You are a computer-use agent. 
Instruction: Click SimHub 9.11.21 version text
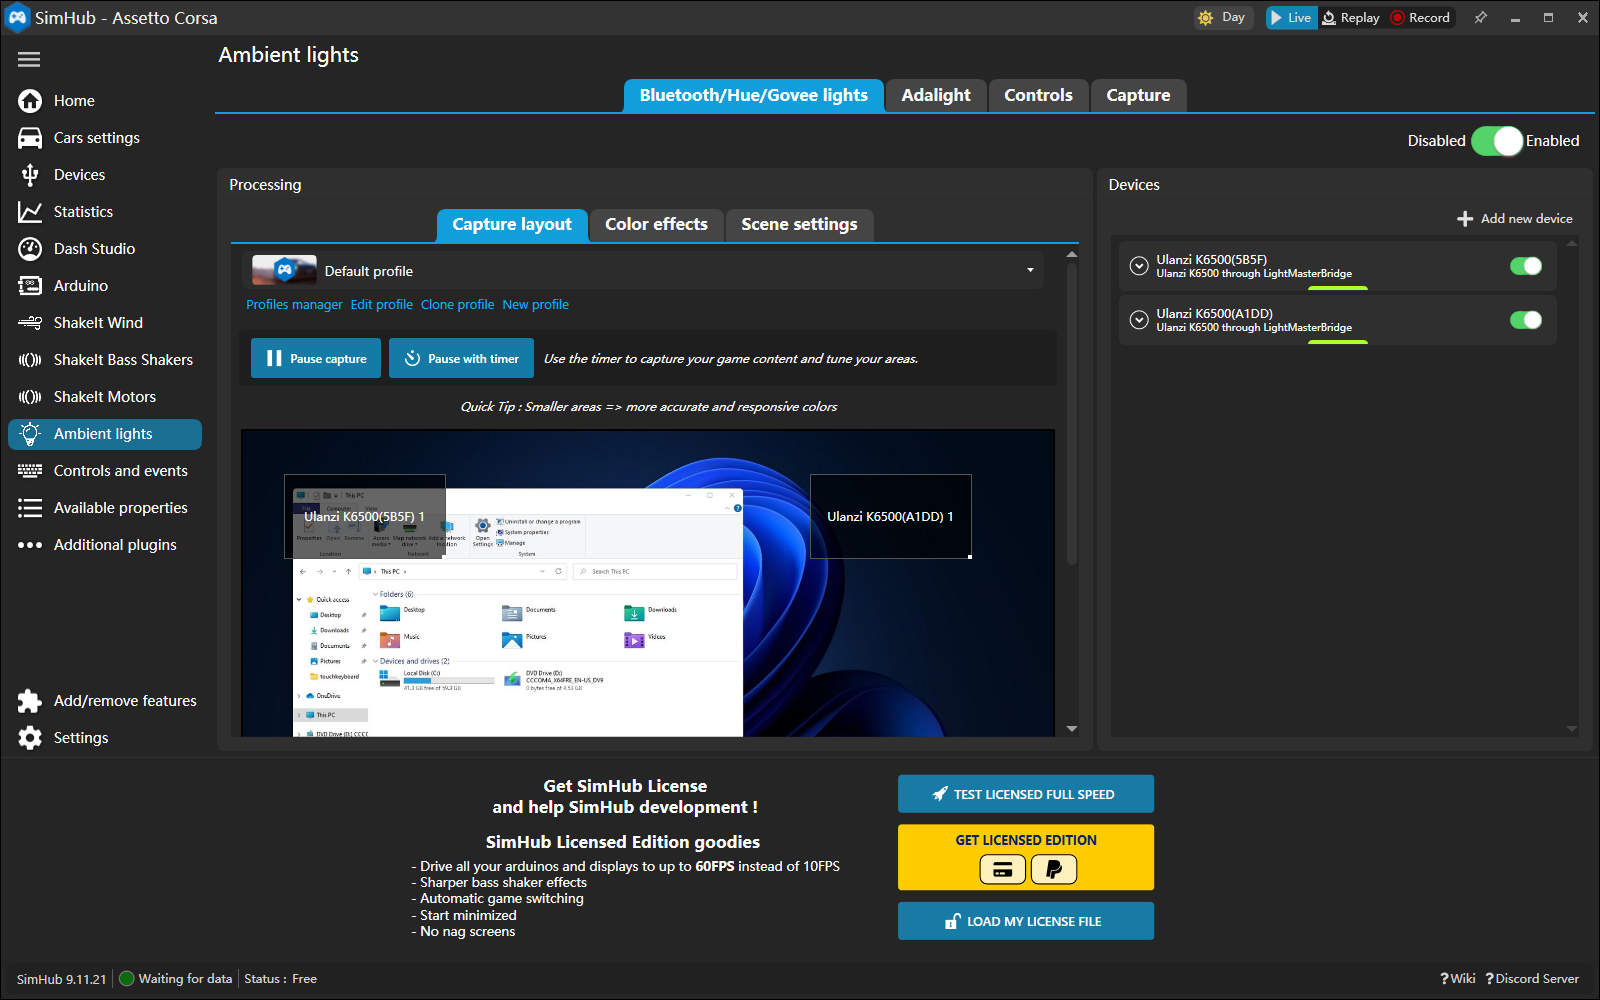(x=61, y=979)
